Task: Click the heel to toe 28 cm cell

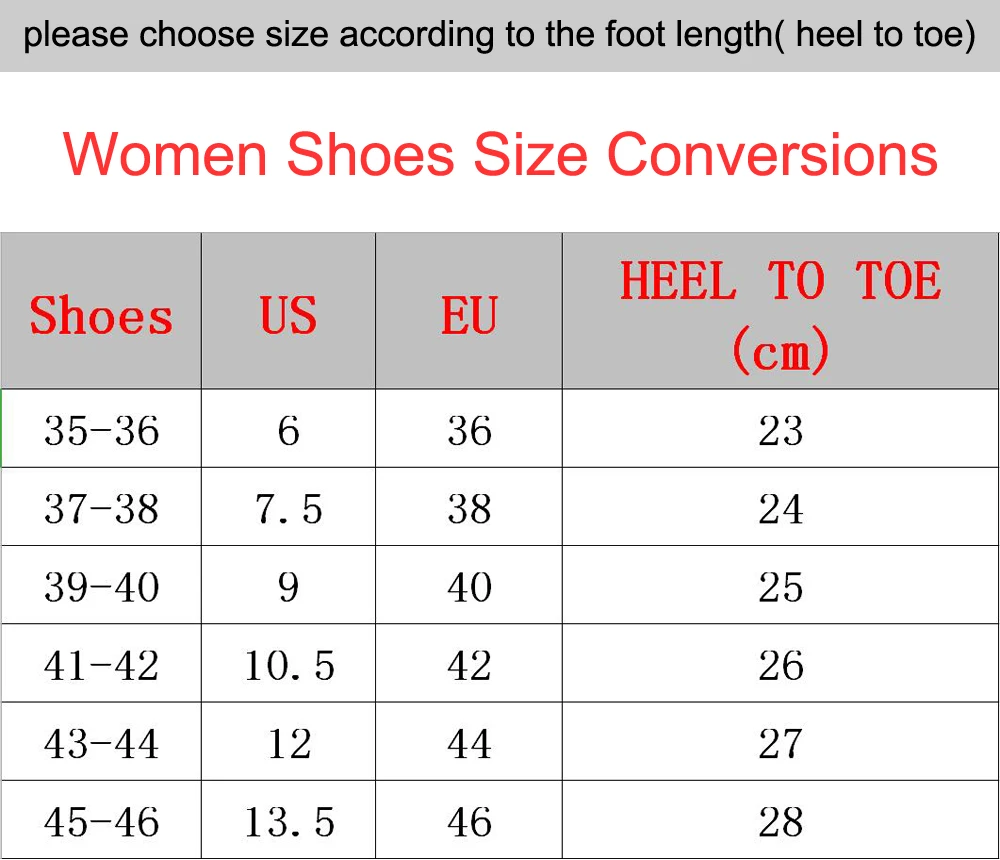Action: [x=781, y=821]
